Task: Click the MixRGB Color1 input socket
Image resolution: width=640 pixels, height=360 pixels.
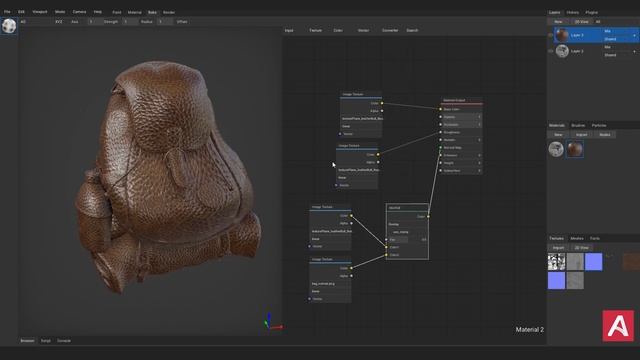Action: [386, 247]
